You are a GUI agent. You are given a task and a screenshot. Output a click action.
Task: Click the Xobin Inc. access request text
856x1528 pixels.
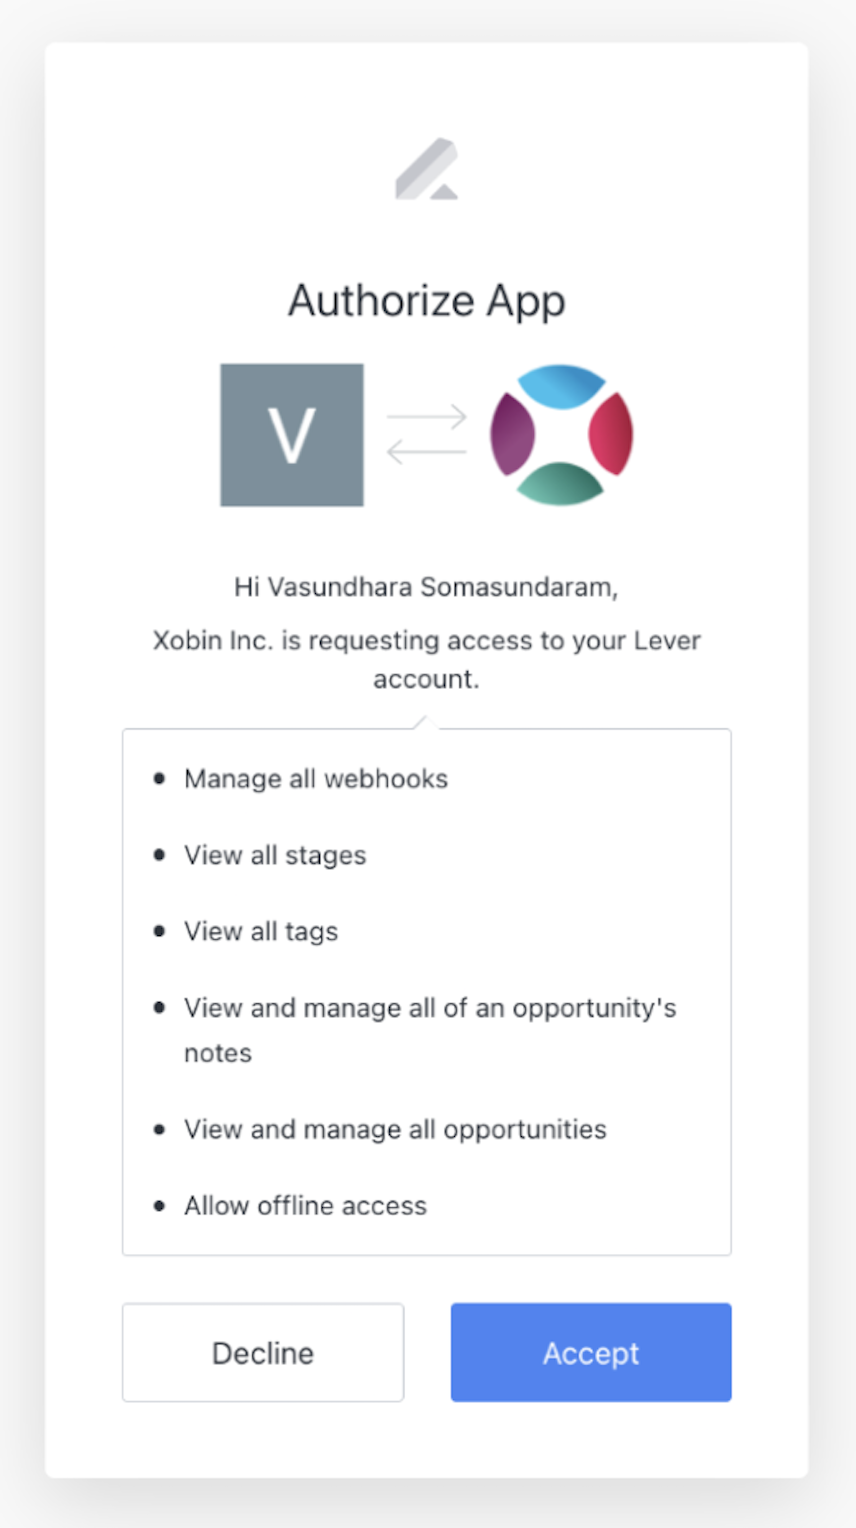coord(427,659)
